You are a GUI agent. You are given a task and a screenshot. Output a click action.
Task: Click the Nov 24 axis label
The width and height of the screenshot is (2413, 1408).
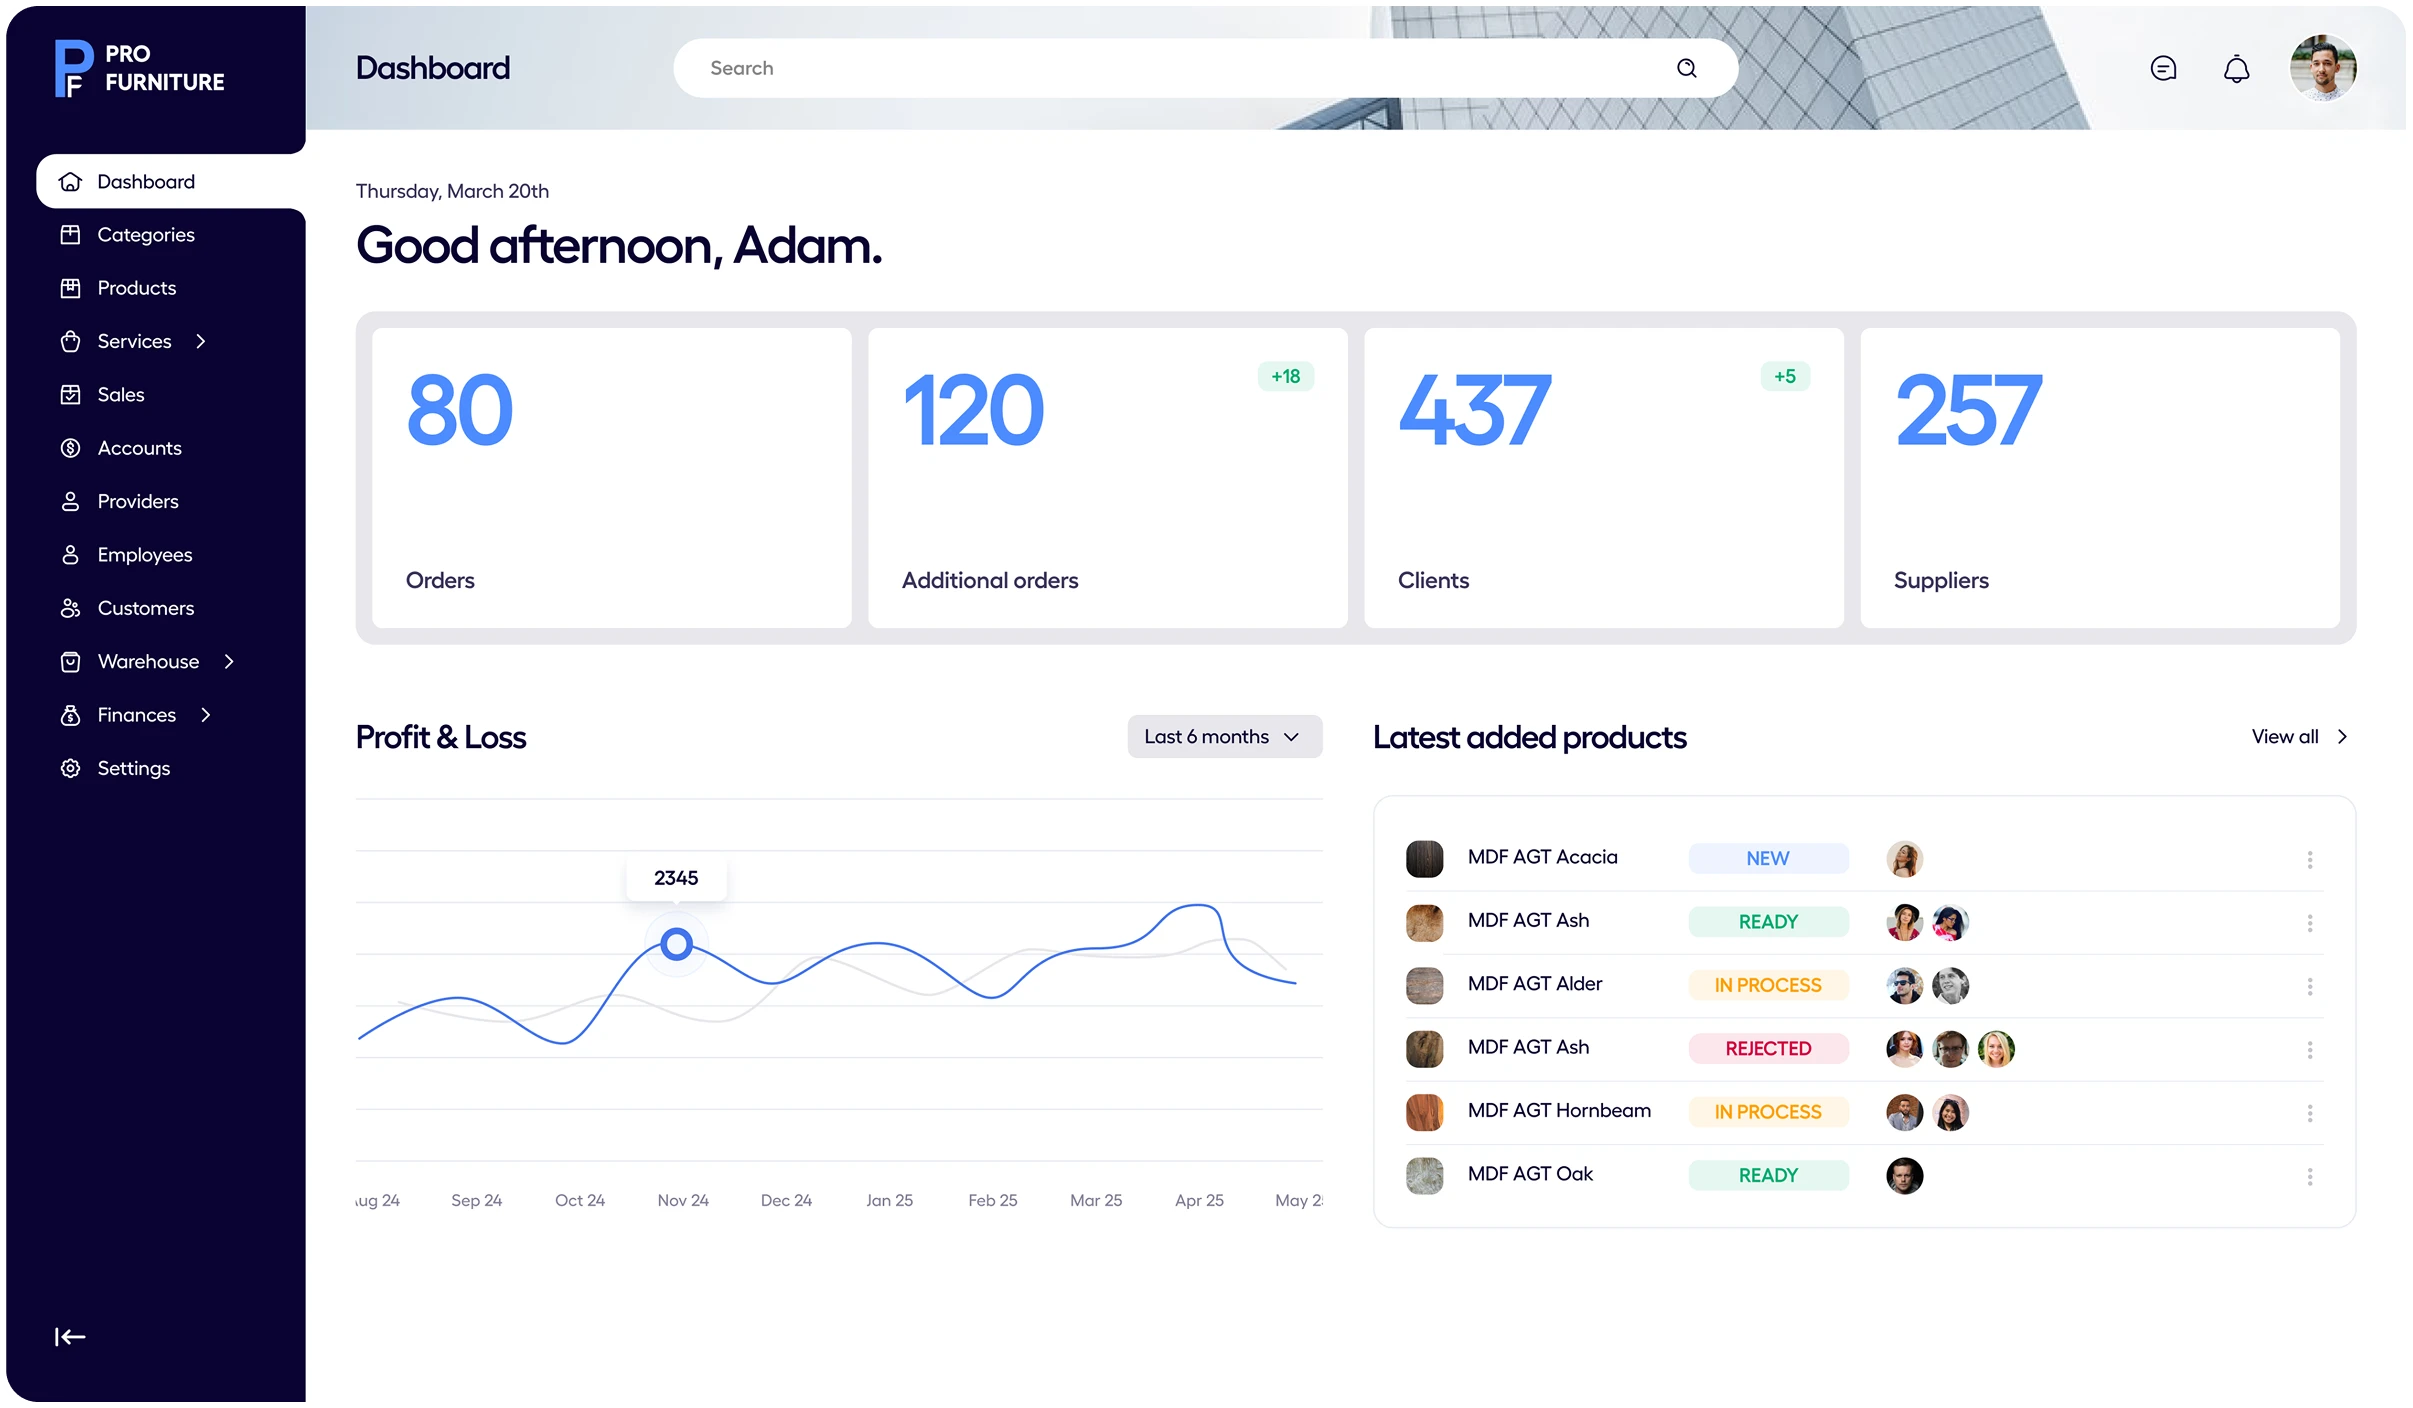tap(683, 1200)
